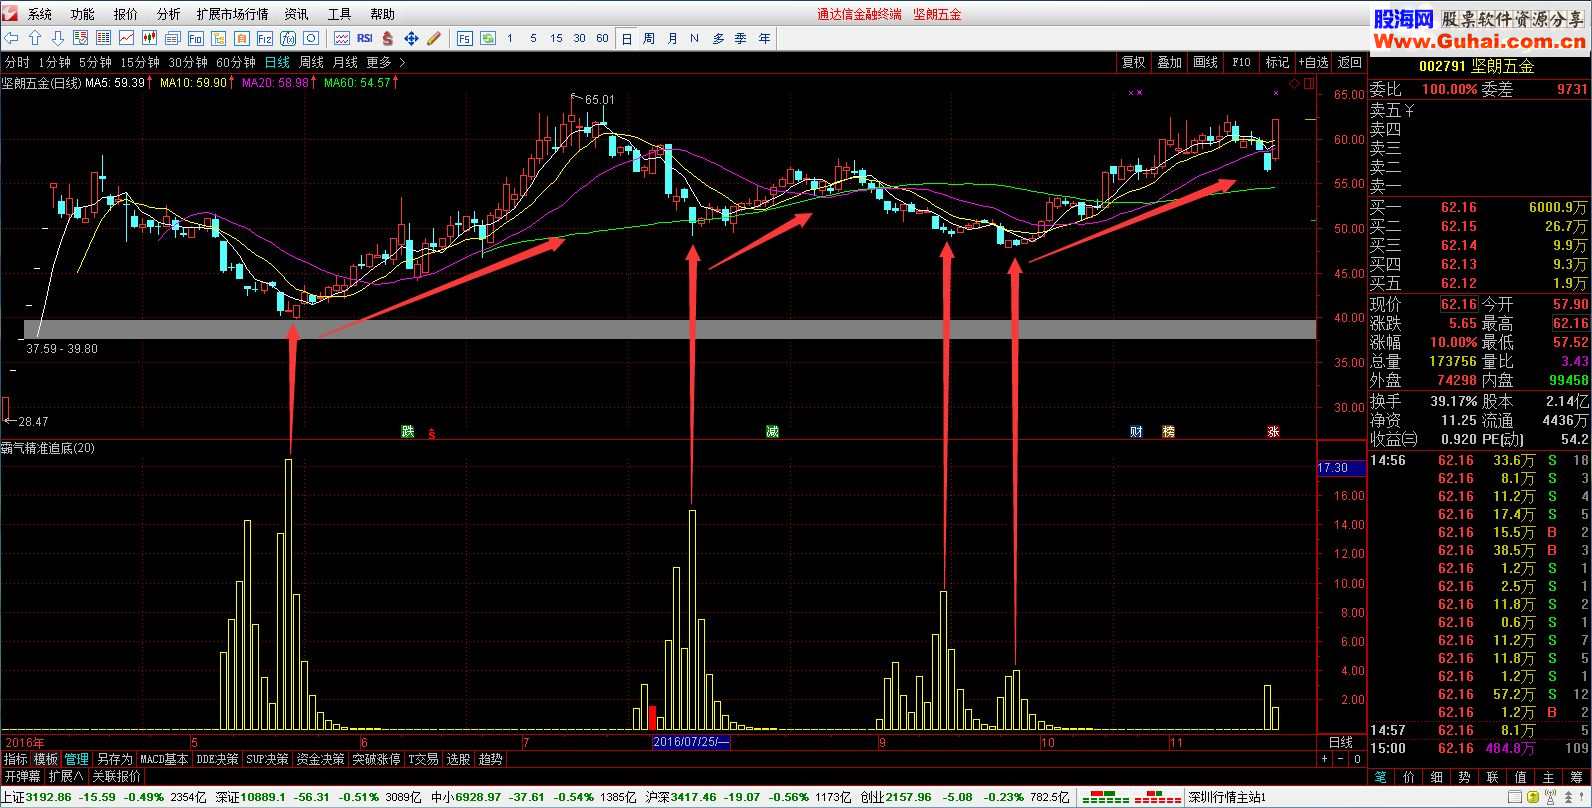1592x808 pixels.
Task: Click the 另存为 button
Action: pos(114,759)
